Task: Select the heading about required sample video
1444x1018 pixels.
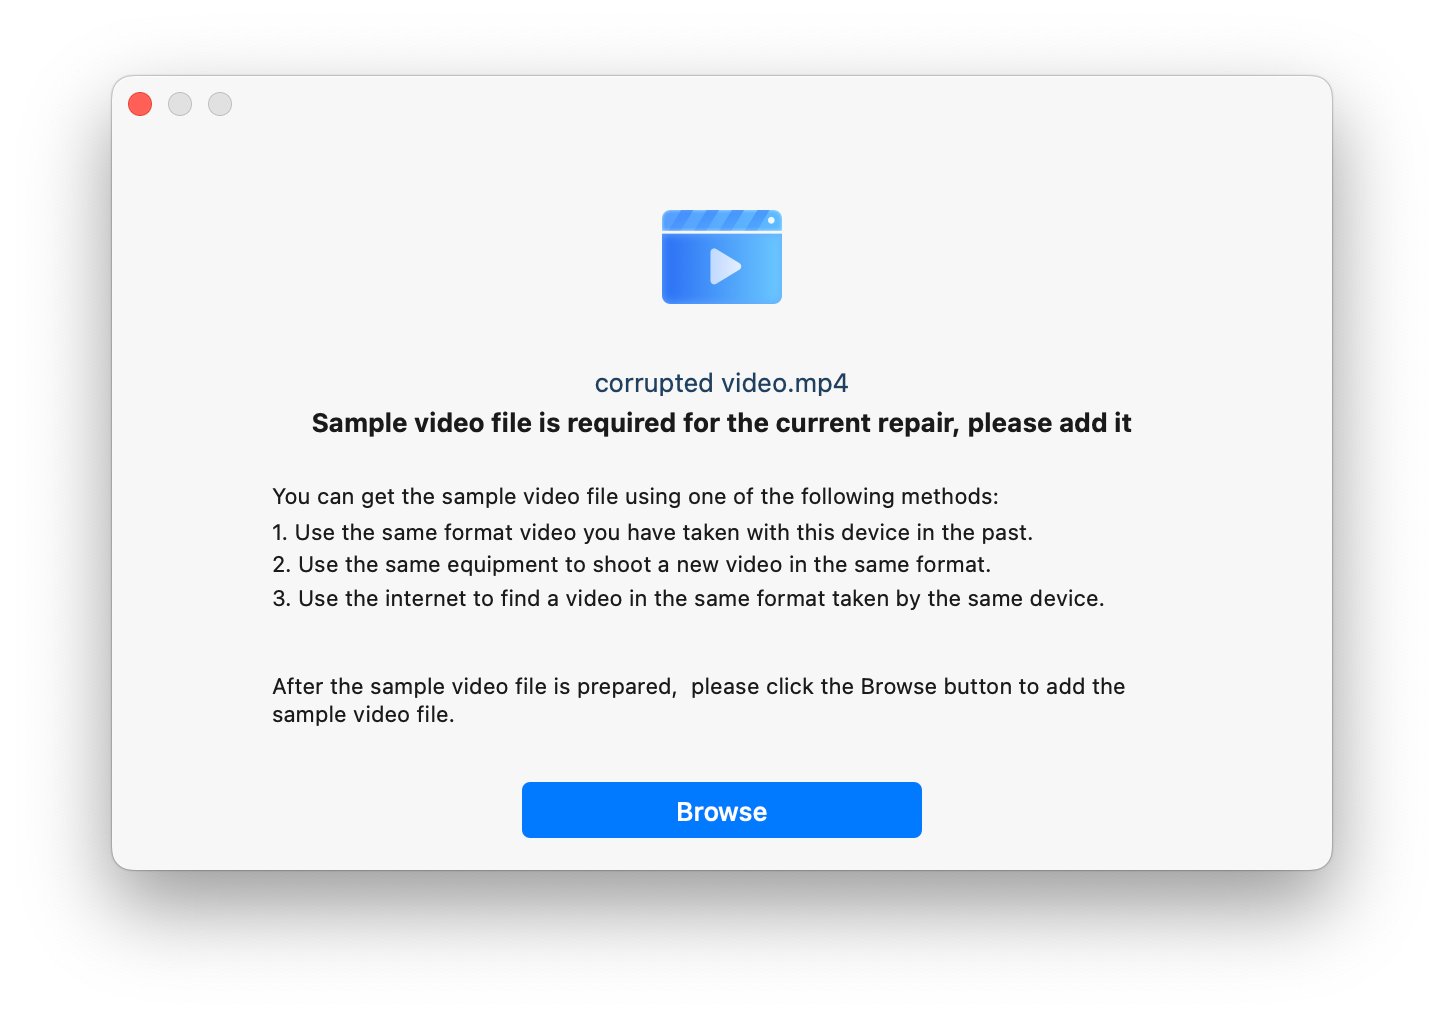Action: click(721, 422)
